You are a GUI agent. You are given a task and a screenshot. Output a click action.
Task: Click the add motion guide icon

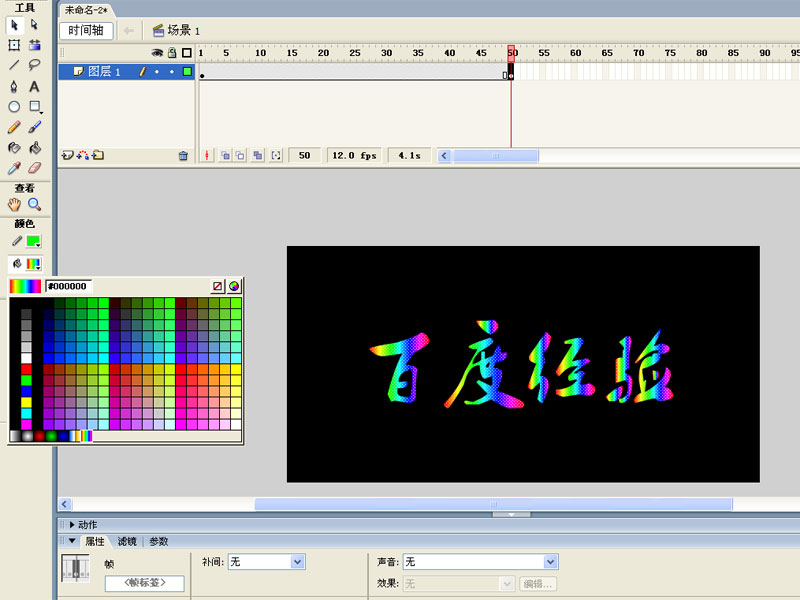pos(83,155)
